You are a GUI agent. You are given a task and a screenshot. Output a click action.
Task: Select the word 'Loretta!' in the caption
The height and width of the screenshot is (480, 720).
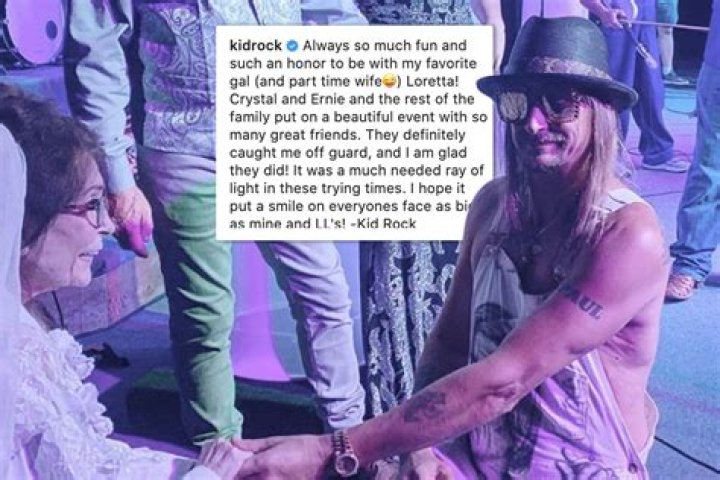click(x=432, y=81)
